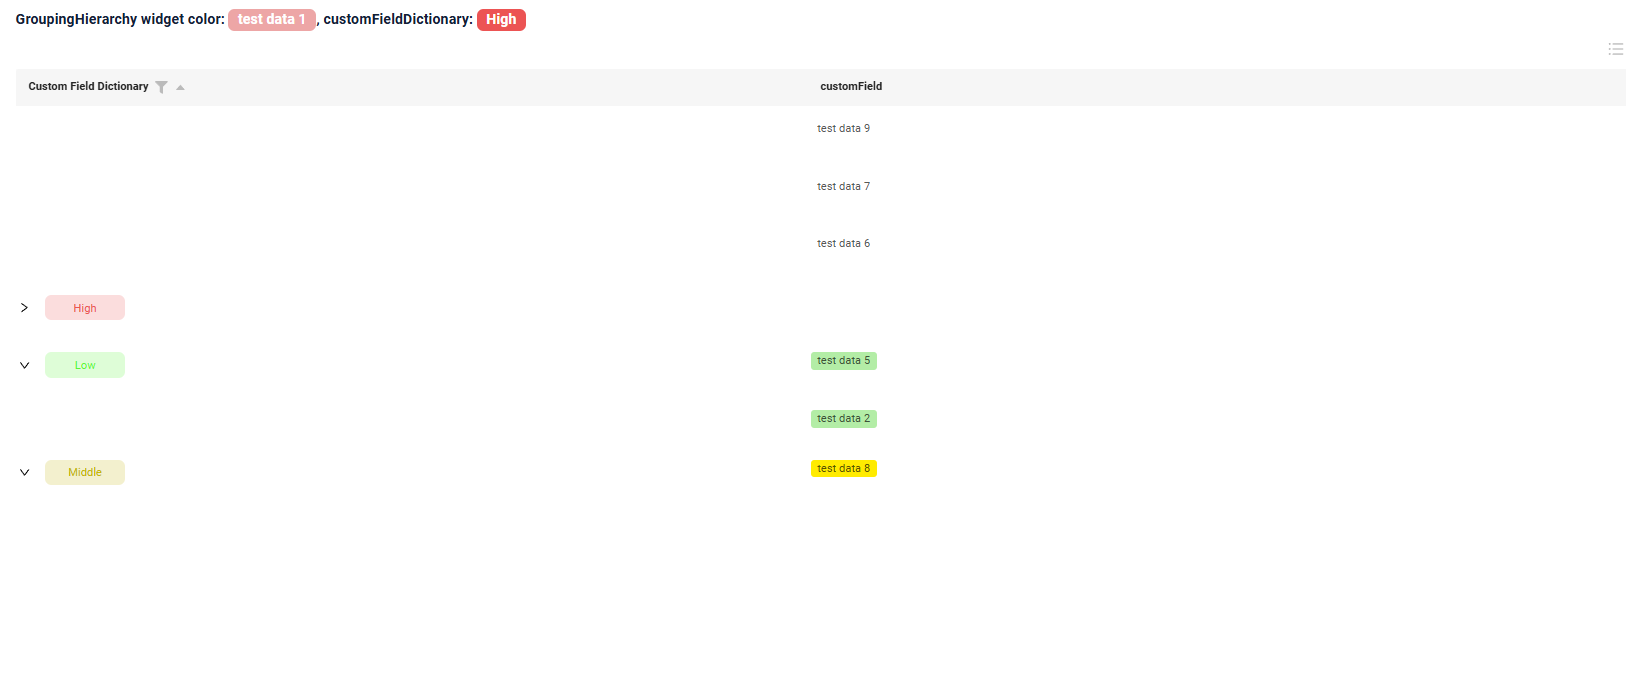Click the Custom Field Dictionary column header
1626x694 pixels.
88,87
